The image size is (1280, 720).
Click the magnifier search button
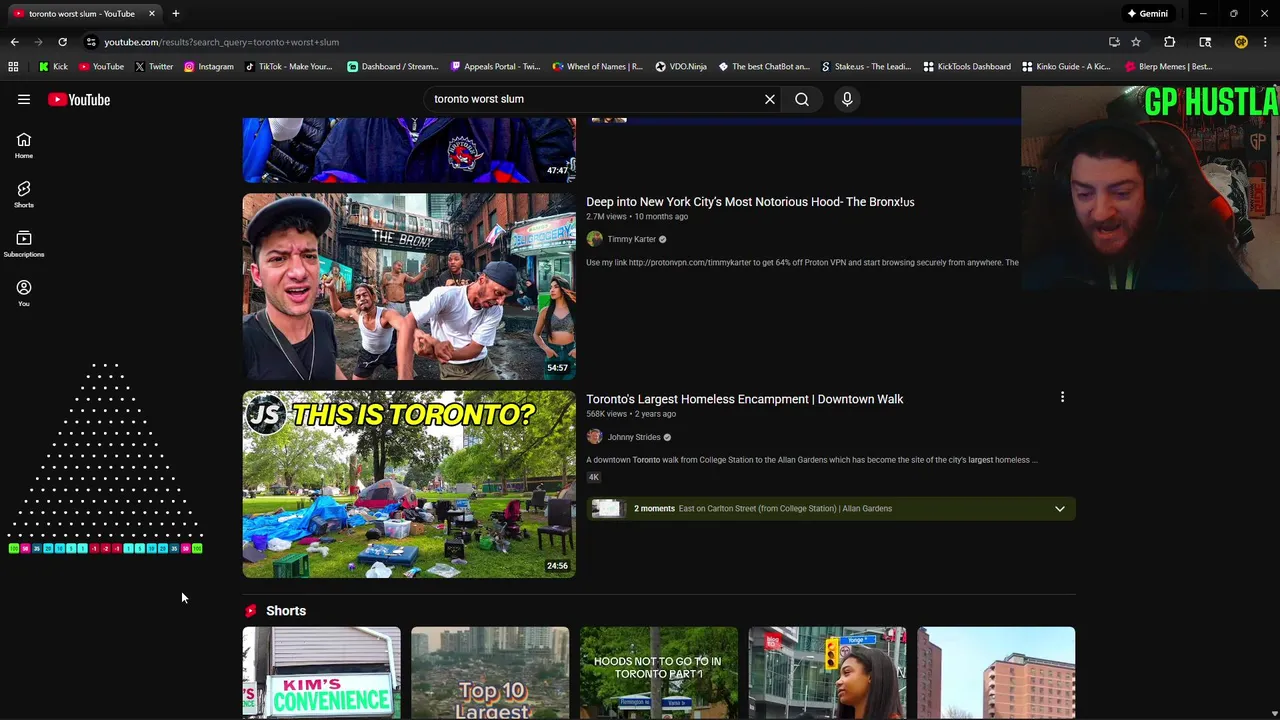[802, 99]
